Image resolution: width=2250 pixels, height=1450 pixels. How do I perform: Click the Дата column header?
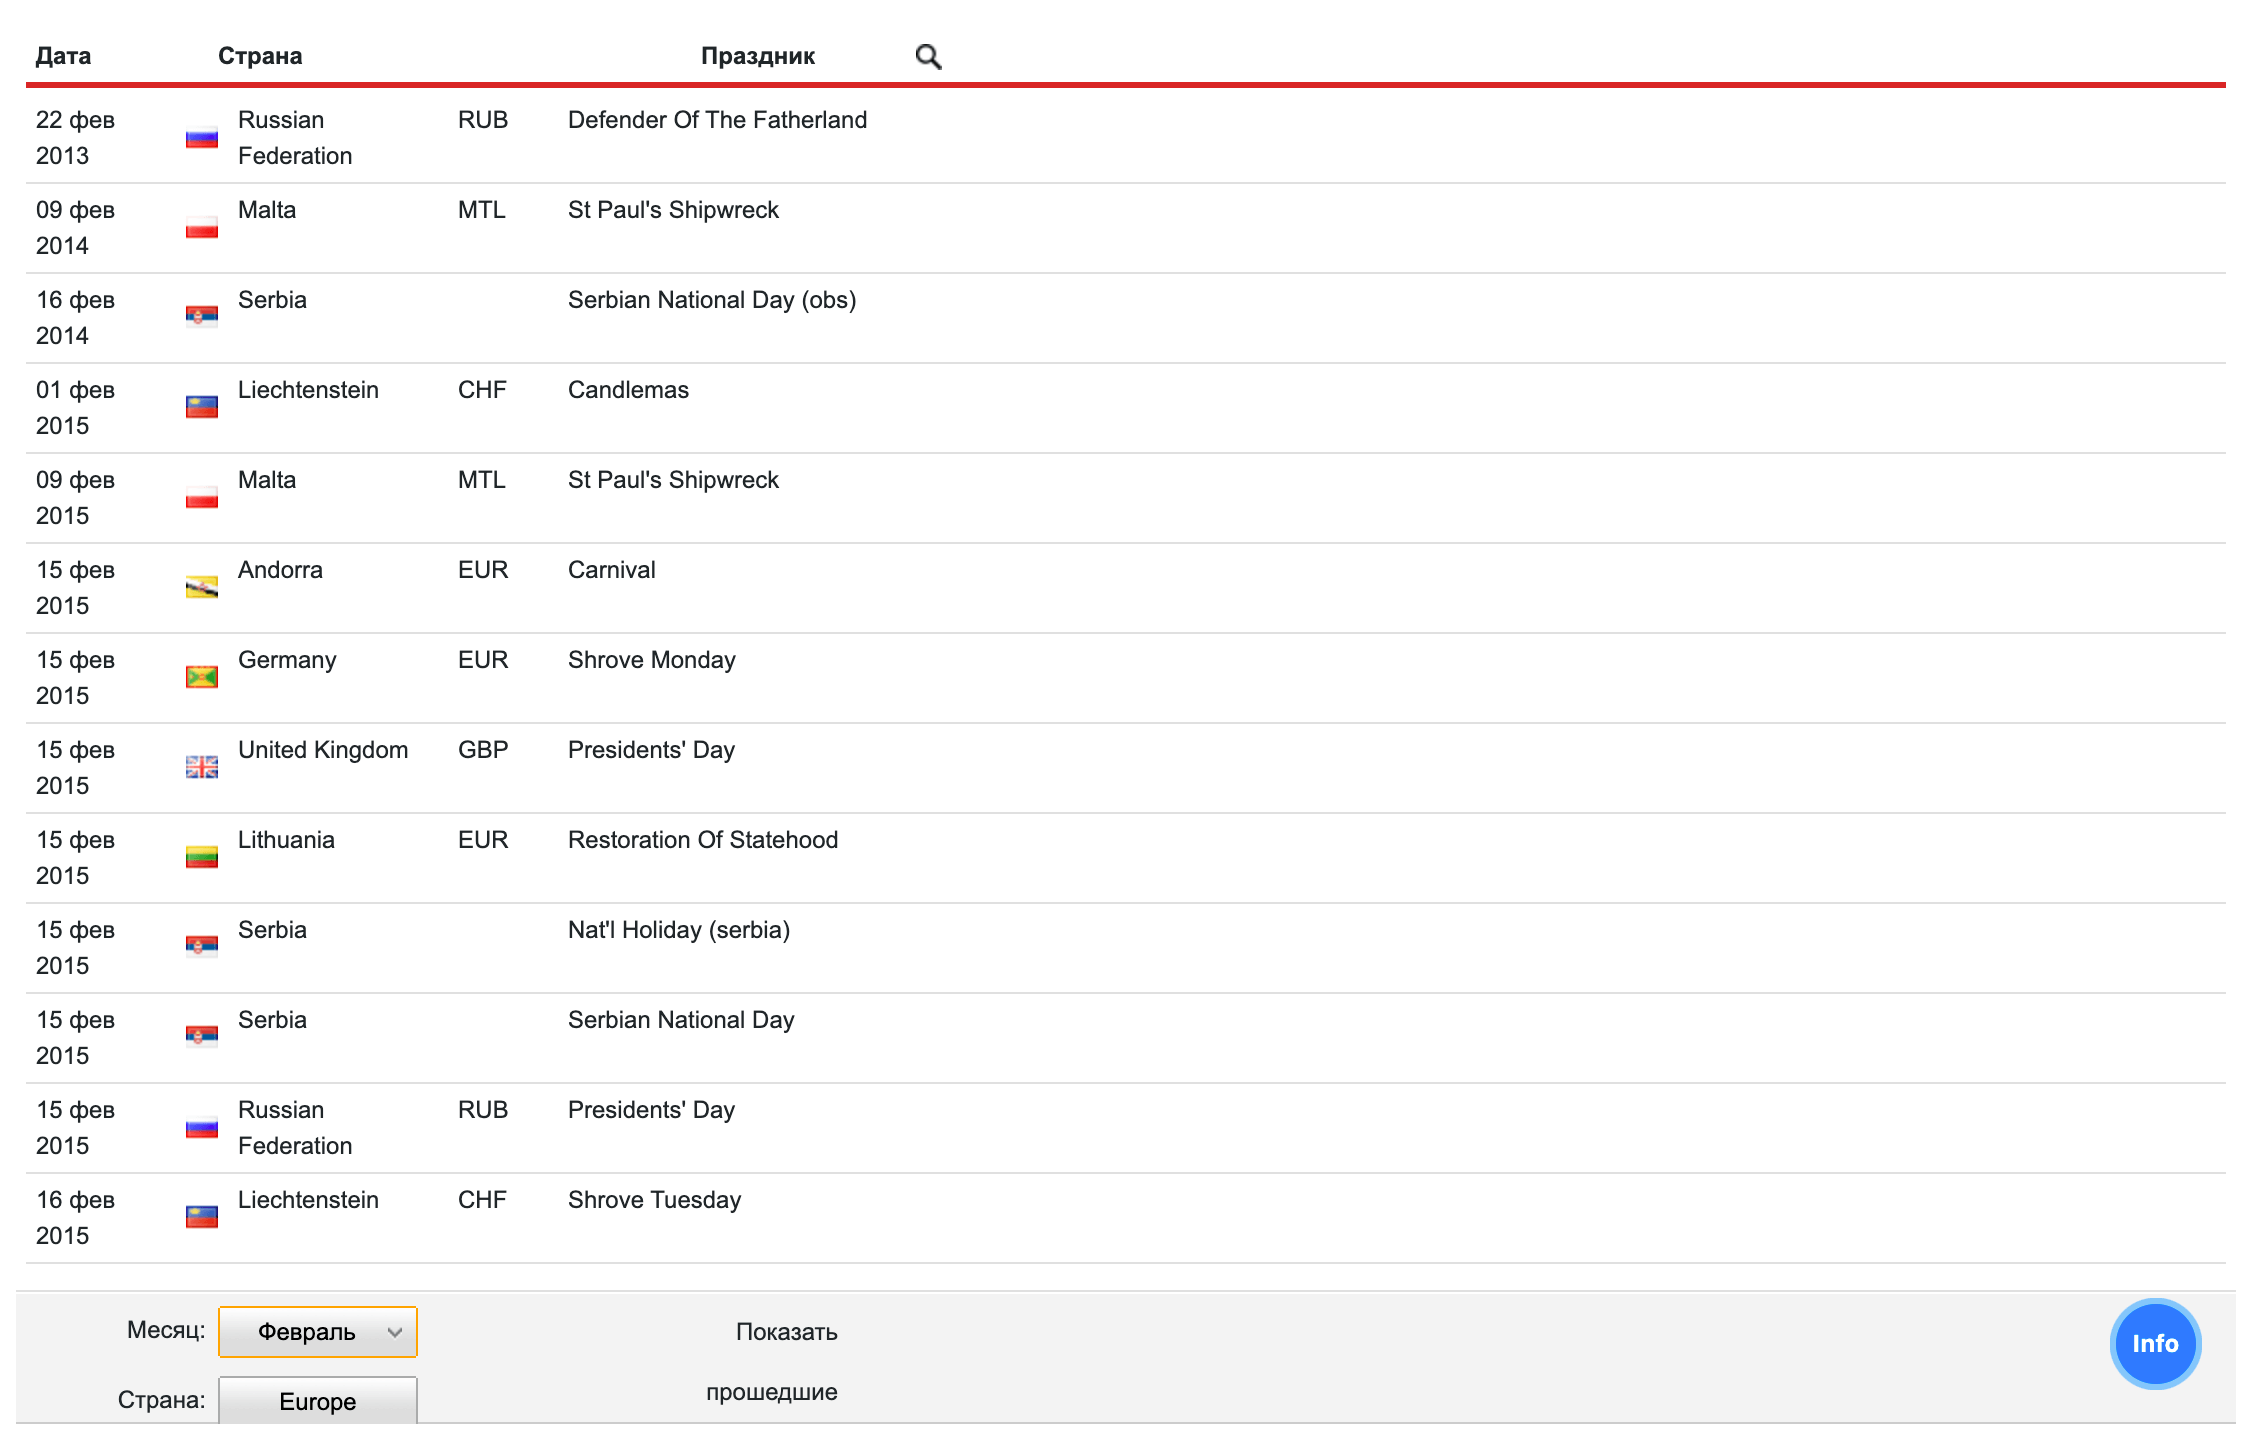coord(63,56)
